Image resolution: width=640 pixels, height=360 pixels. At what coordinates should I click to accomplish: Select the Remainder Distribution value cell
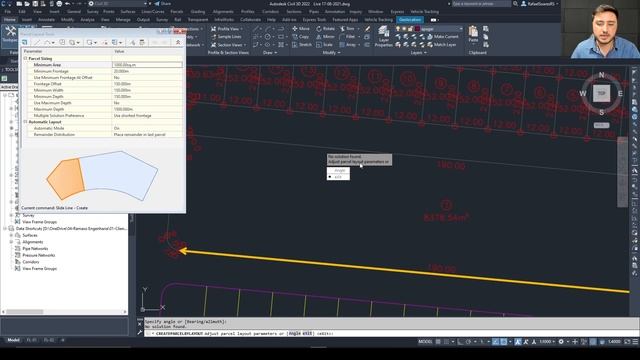[x=148, y=134]
